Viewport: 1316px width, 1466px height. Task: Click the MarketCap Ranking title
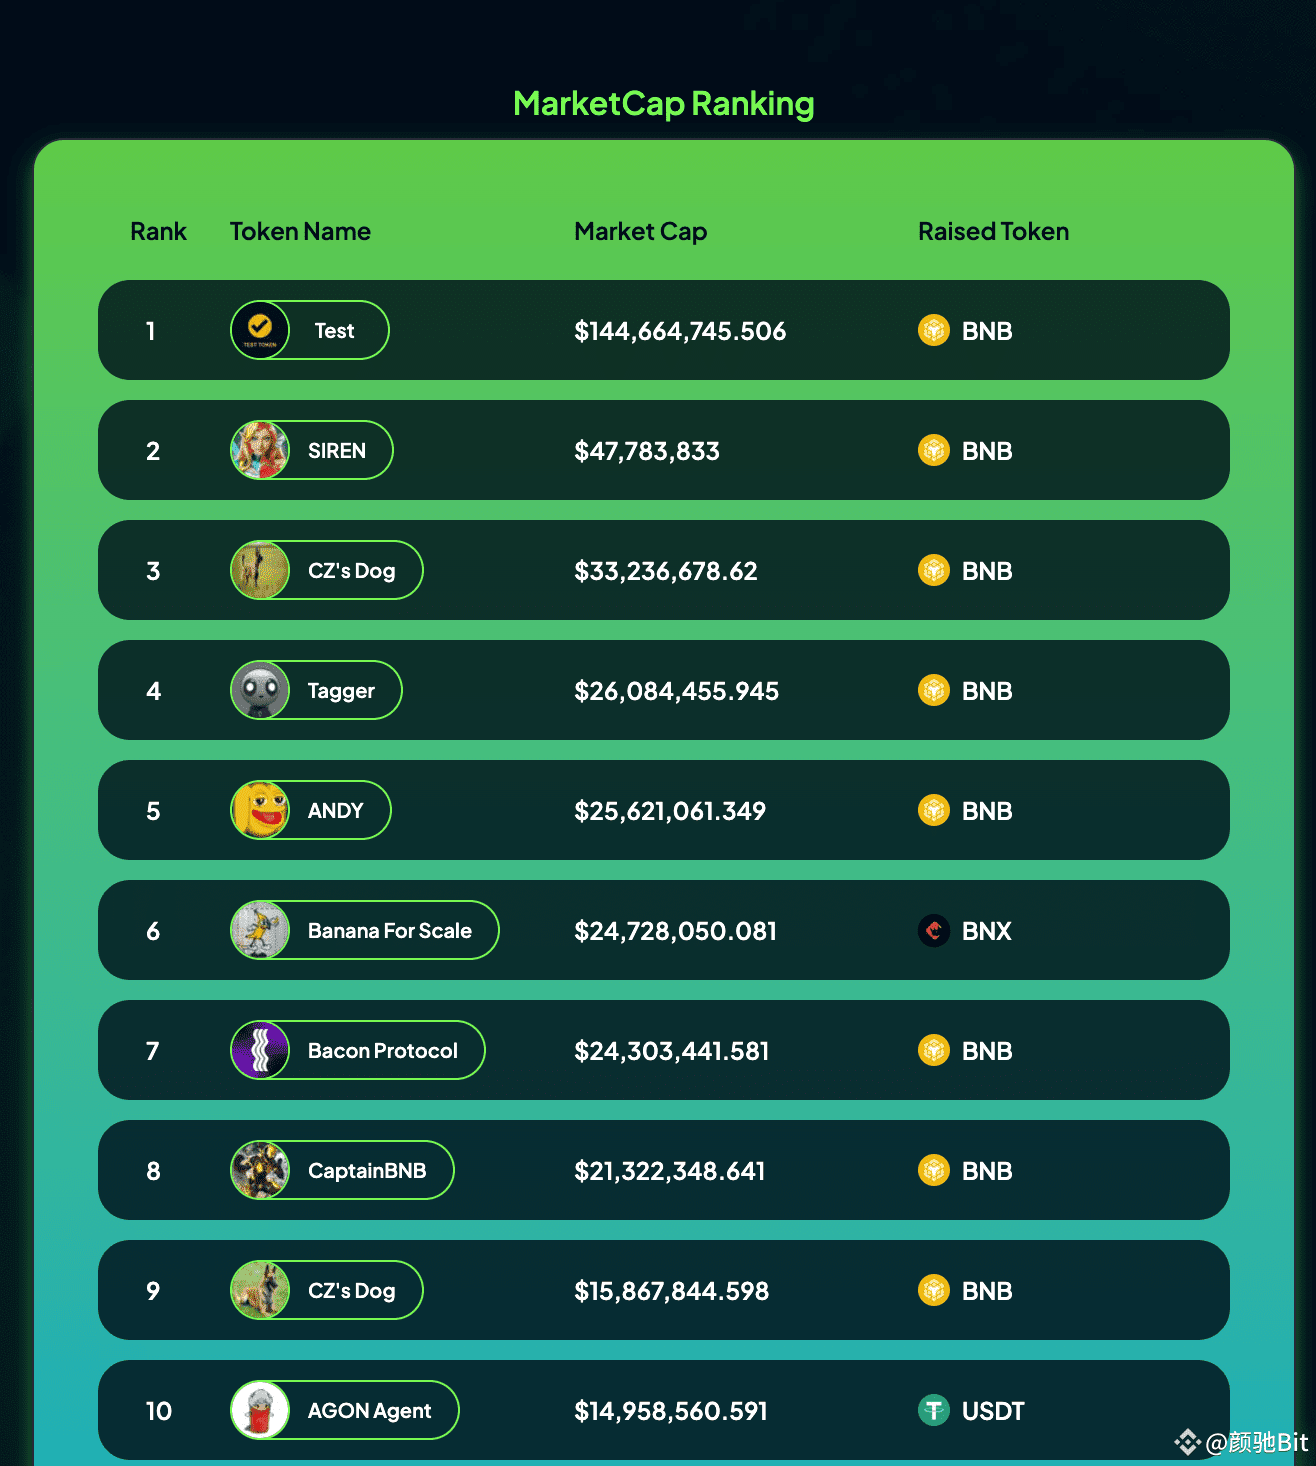point(663,103)
